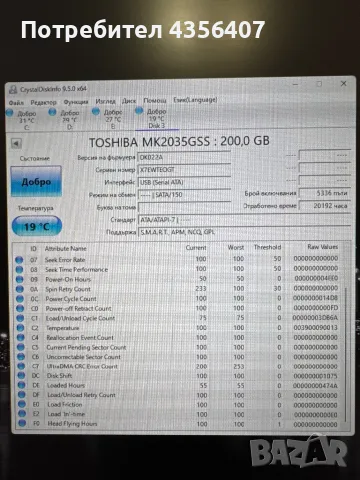Select the Load/Unload Cycle Count attribute name
The height and width of the screenshot is (480, 360).
click(x=80, y=318)
